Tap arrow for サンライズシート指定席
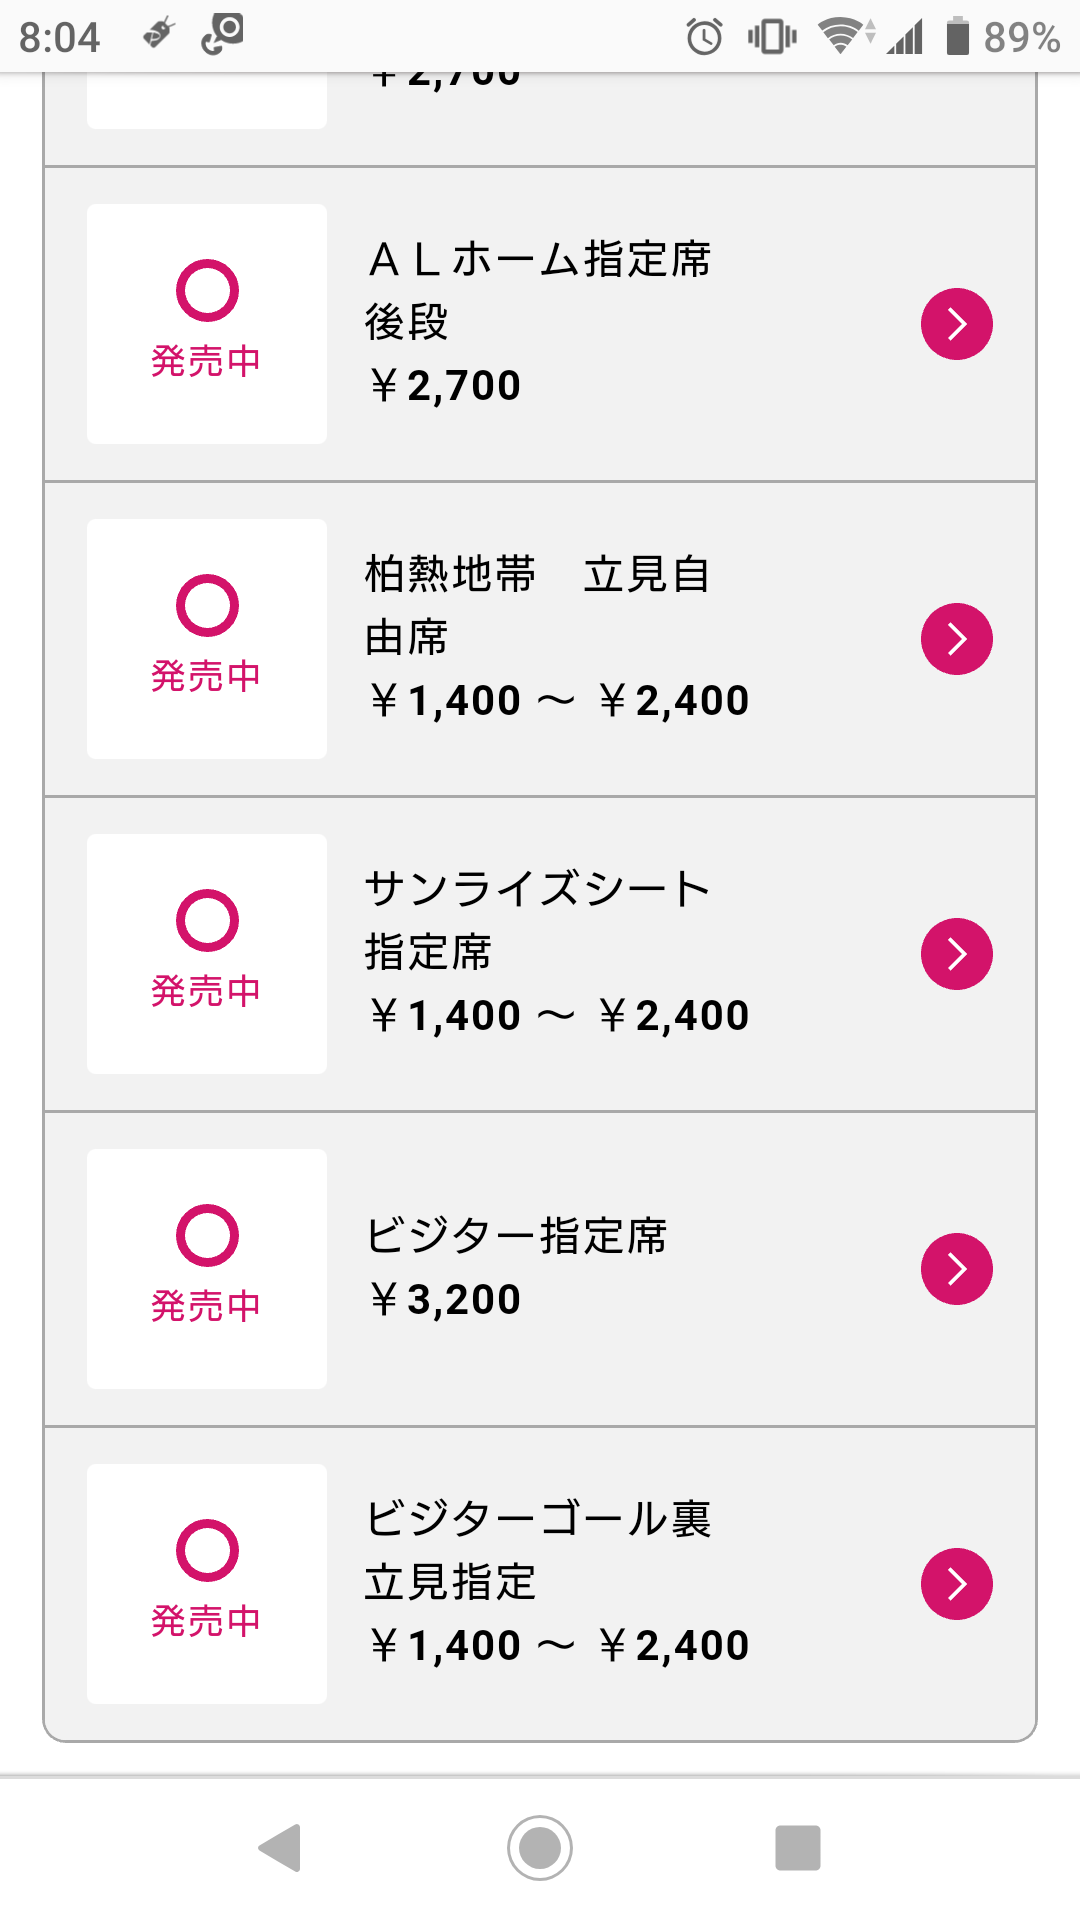Viewport: 1080px width, 1920px height. click(956, 954)
